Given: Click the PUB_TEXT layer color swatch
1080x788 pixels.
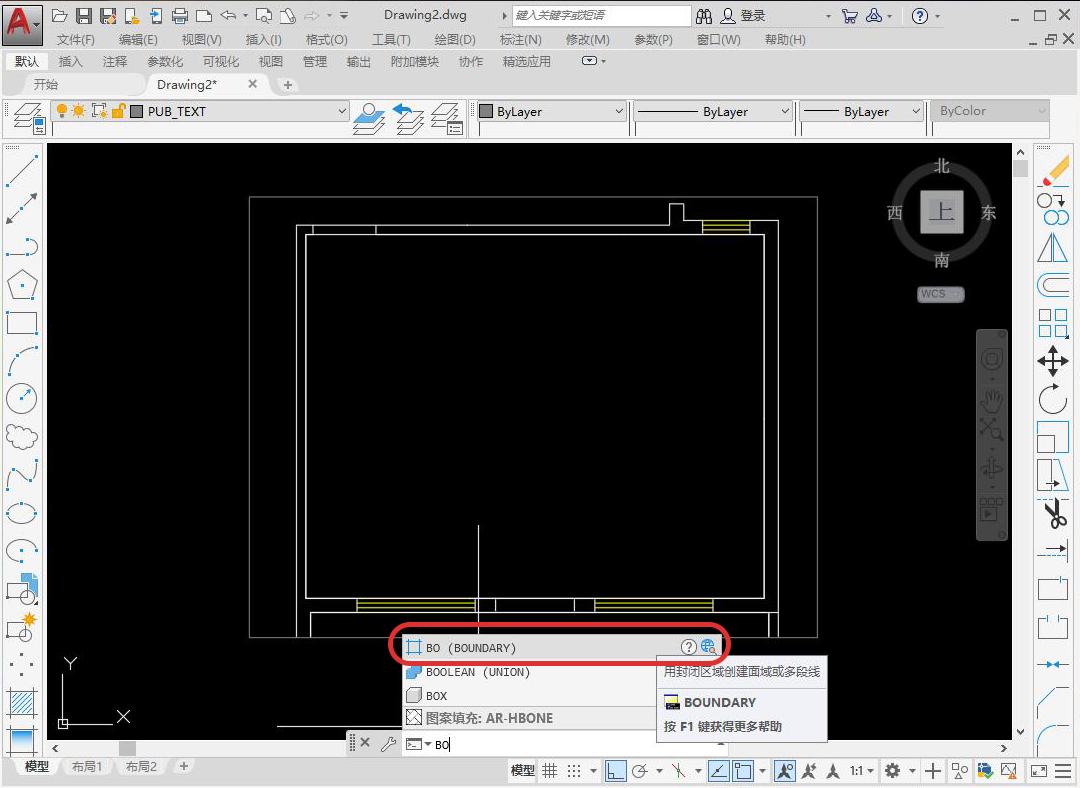Looking at the screenshot, I should [136, 111].
